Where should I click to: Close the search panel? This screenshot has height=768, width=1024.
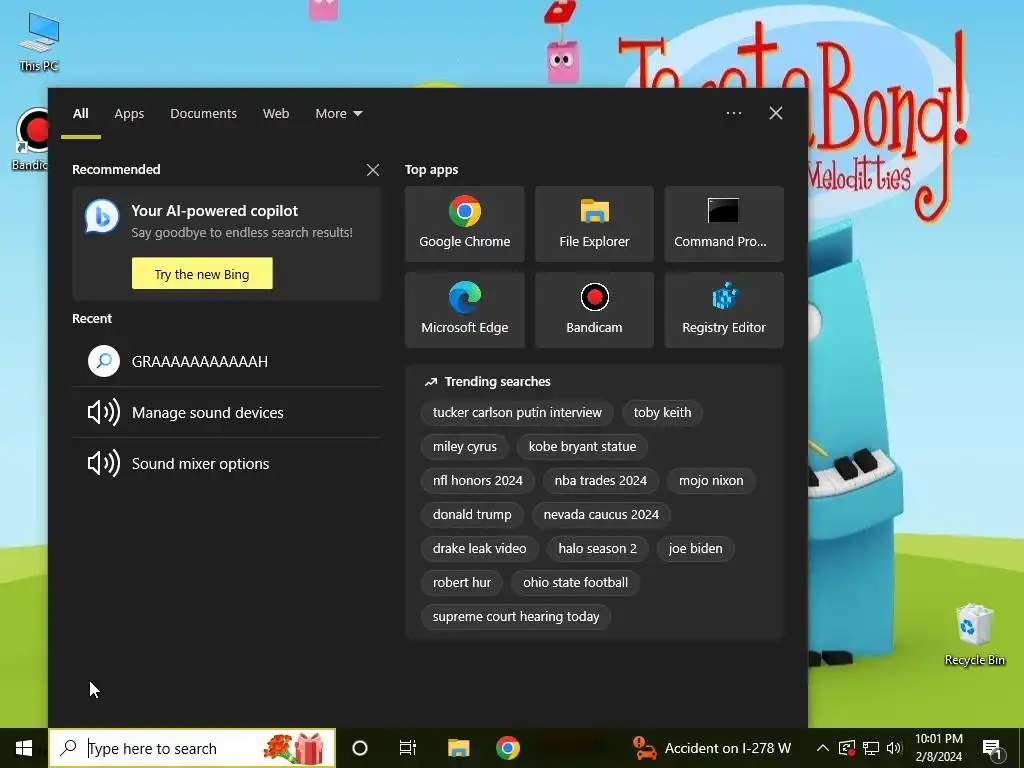click(x=775, y=113)
